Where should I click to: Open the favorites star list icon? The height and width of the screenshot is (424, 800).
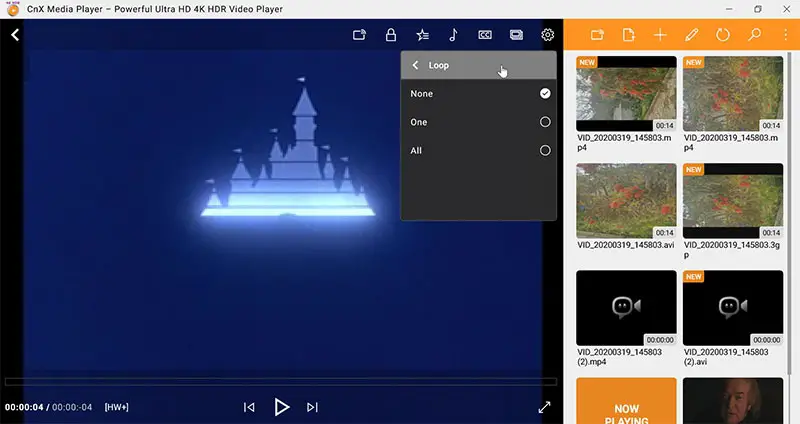pos(422,35)
